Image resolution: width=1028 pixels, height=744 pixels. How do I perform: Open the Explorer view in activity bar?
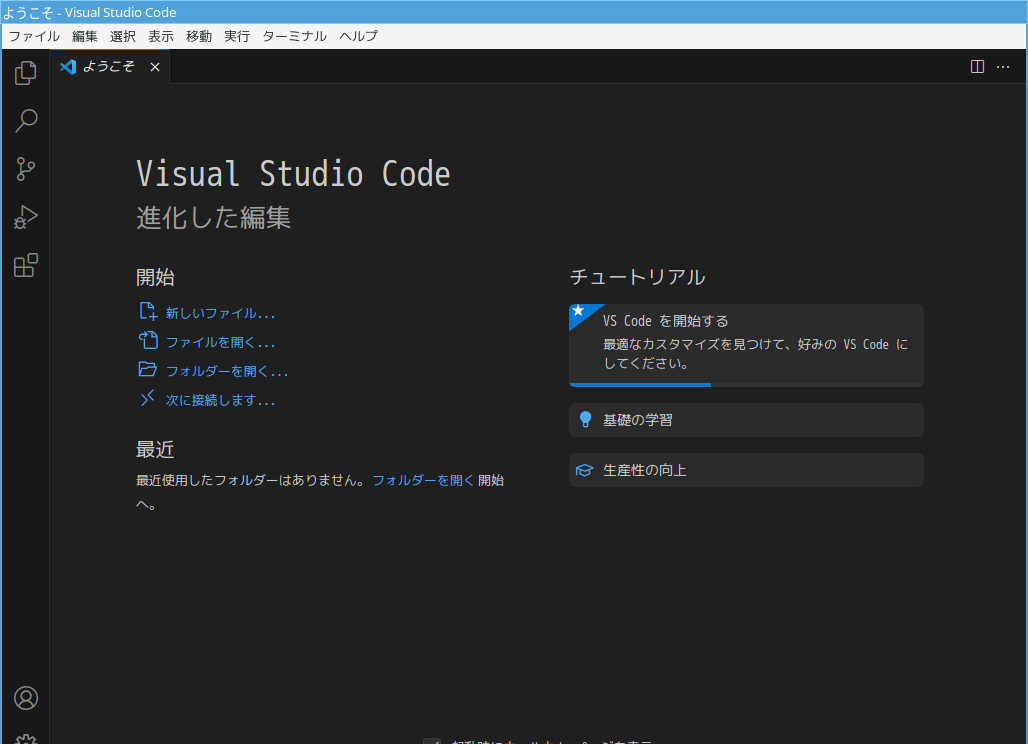[26, 73]
